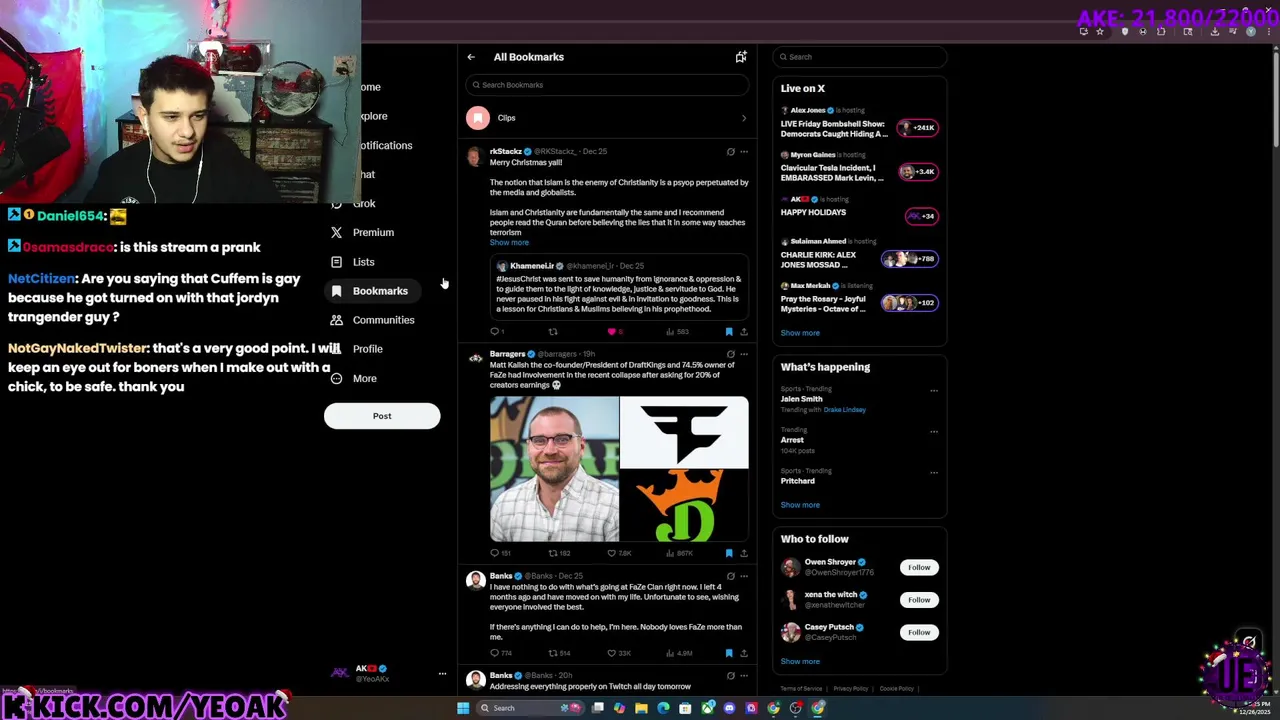This screenshot has width=1280, height=720.
Task: Open the FaZe logo image in Barragers post
Action: pos(684,433)
